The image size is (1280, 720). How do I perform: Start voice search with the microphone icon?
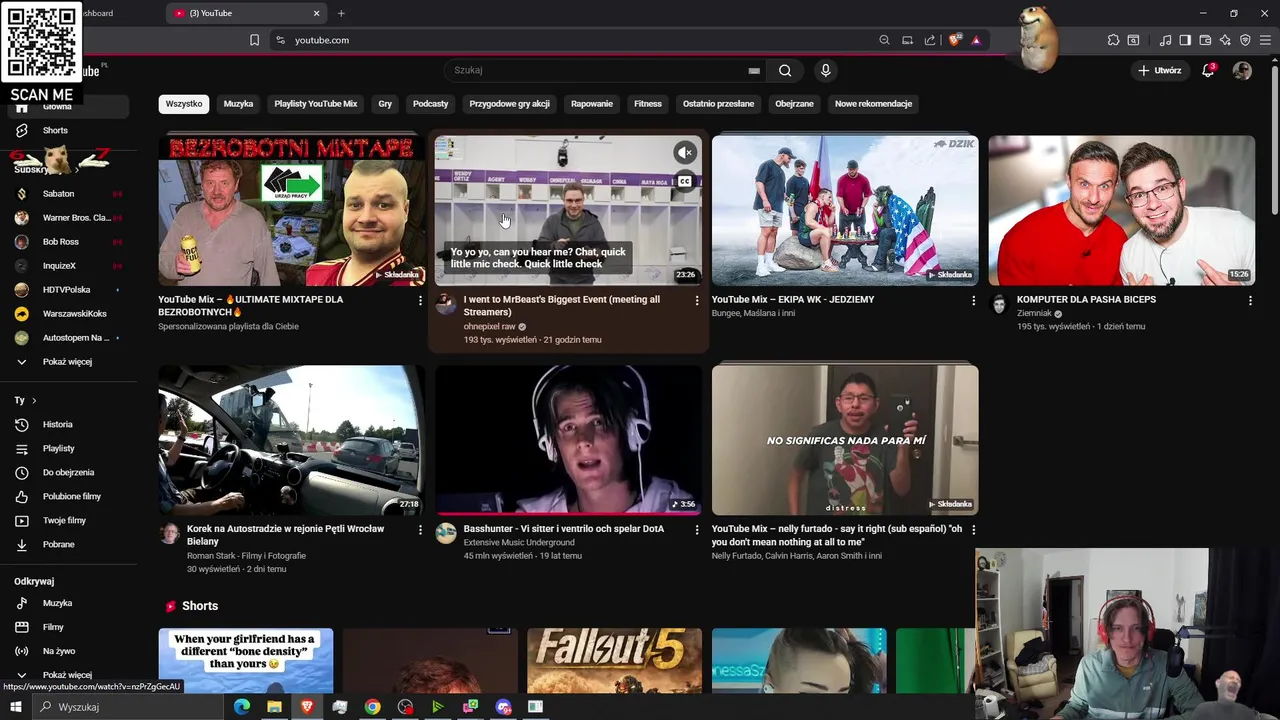click(x=825, y=70)
